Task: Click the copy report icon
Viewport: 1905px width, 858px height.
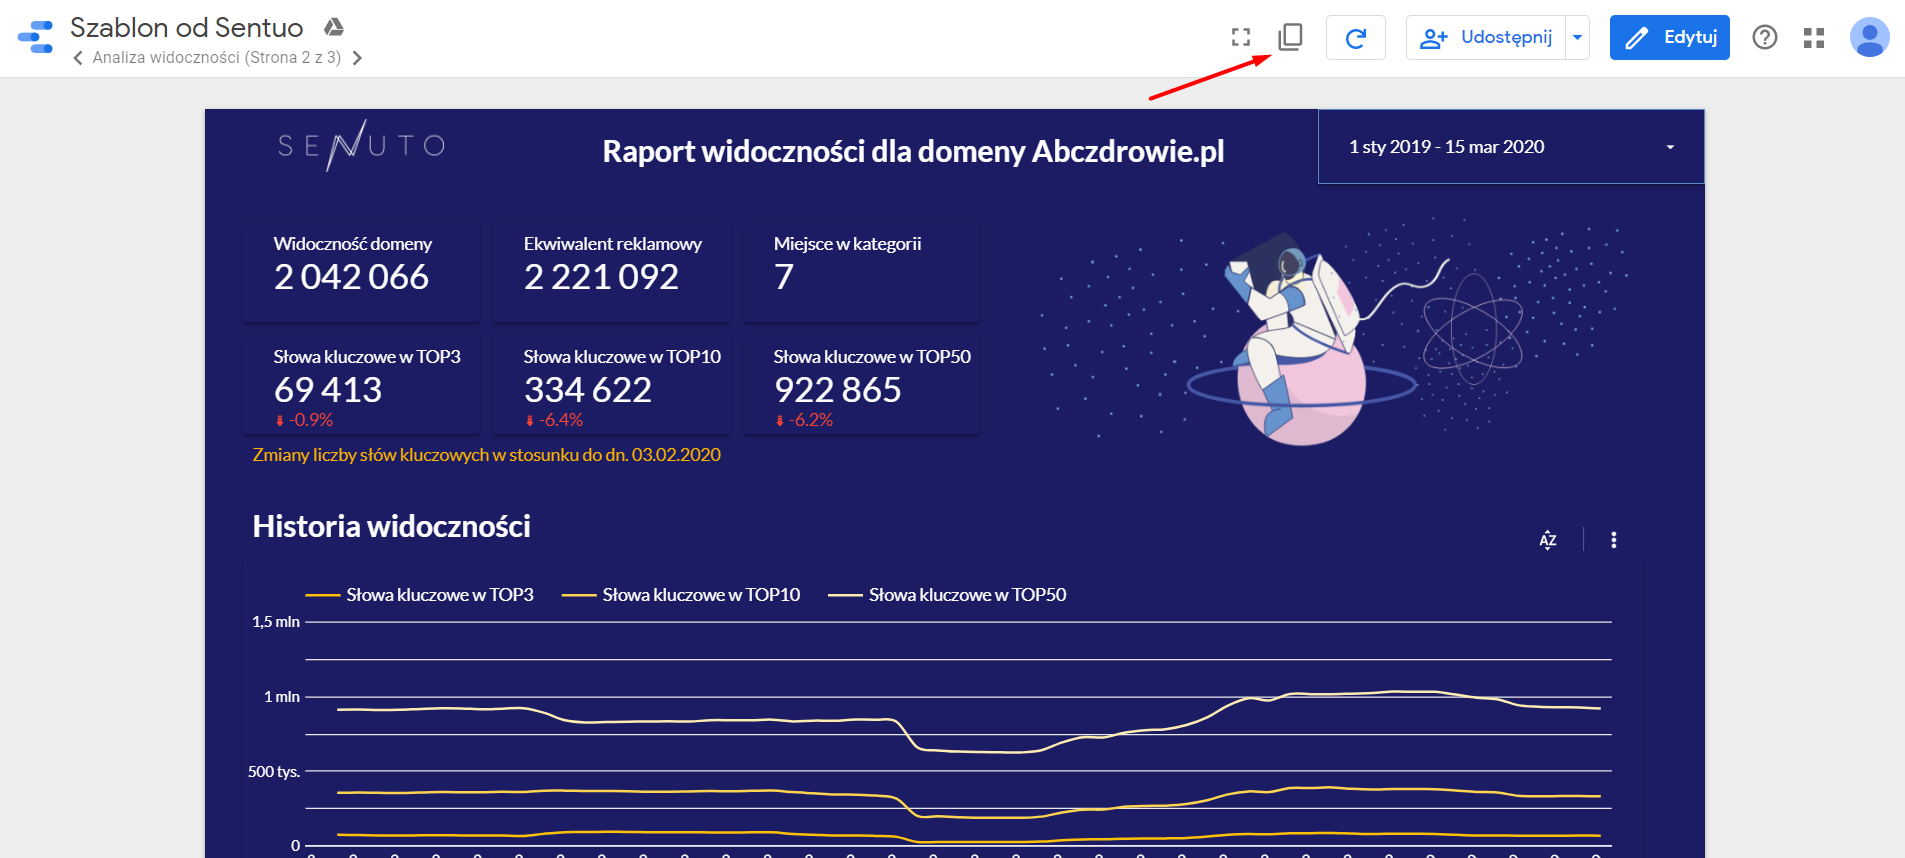Action: pyautogui.click(x=1290, y=38)
